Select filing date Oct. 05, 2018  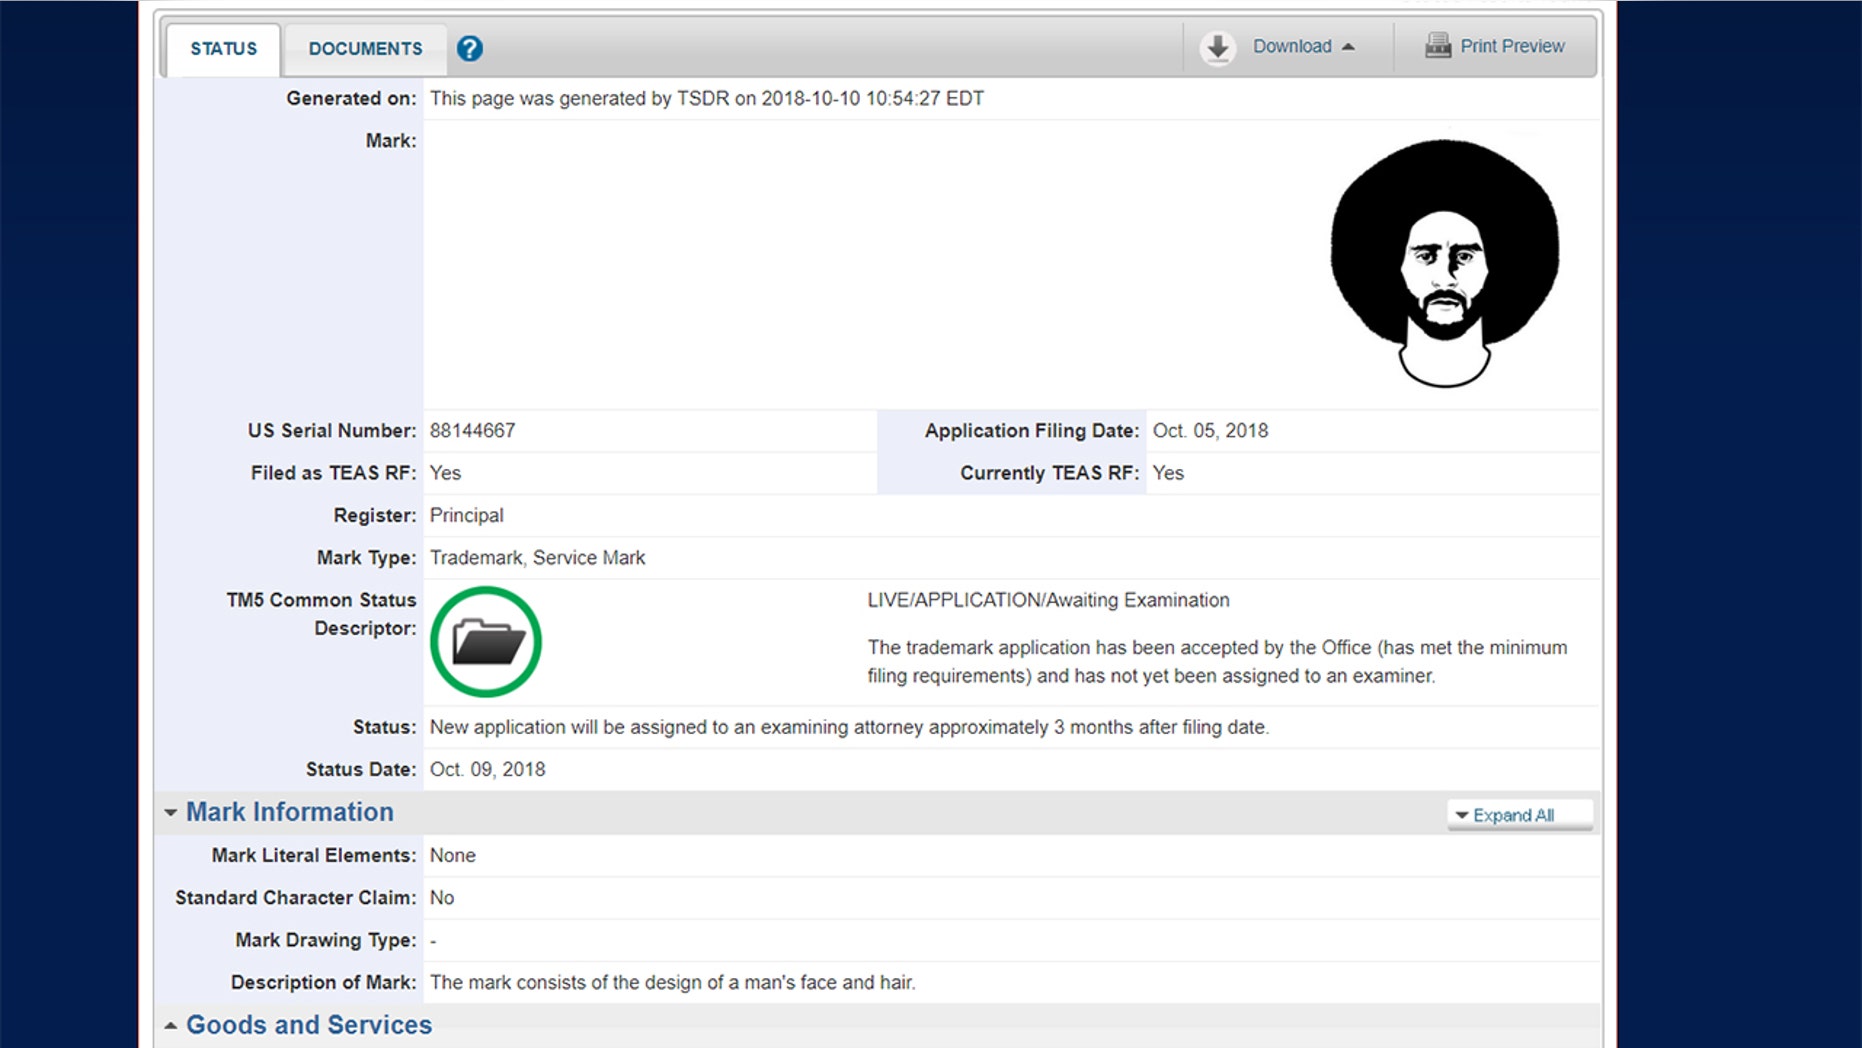pos(1210,431)
